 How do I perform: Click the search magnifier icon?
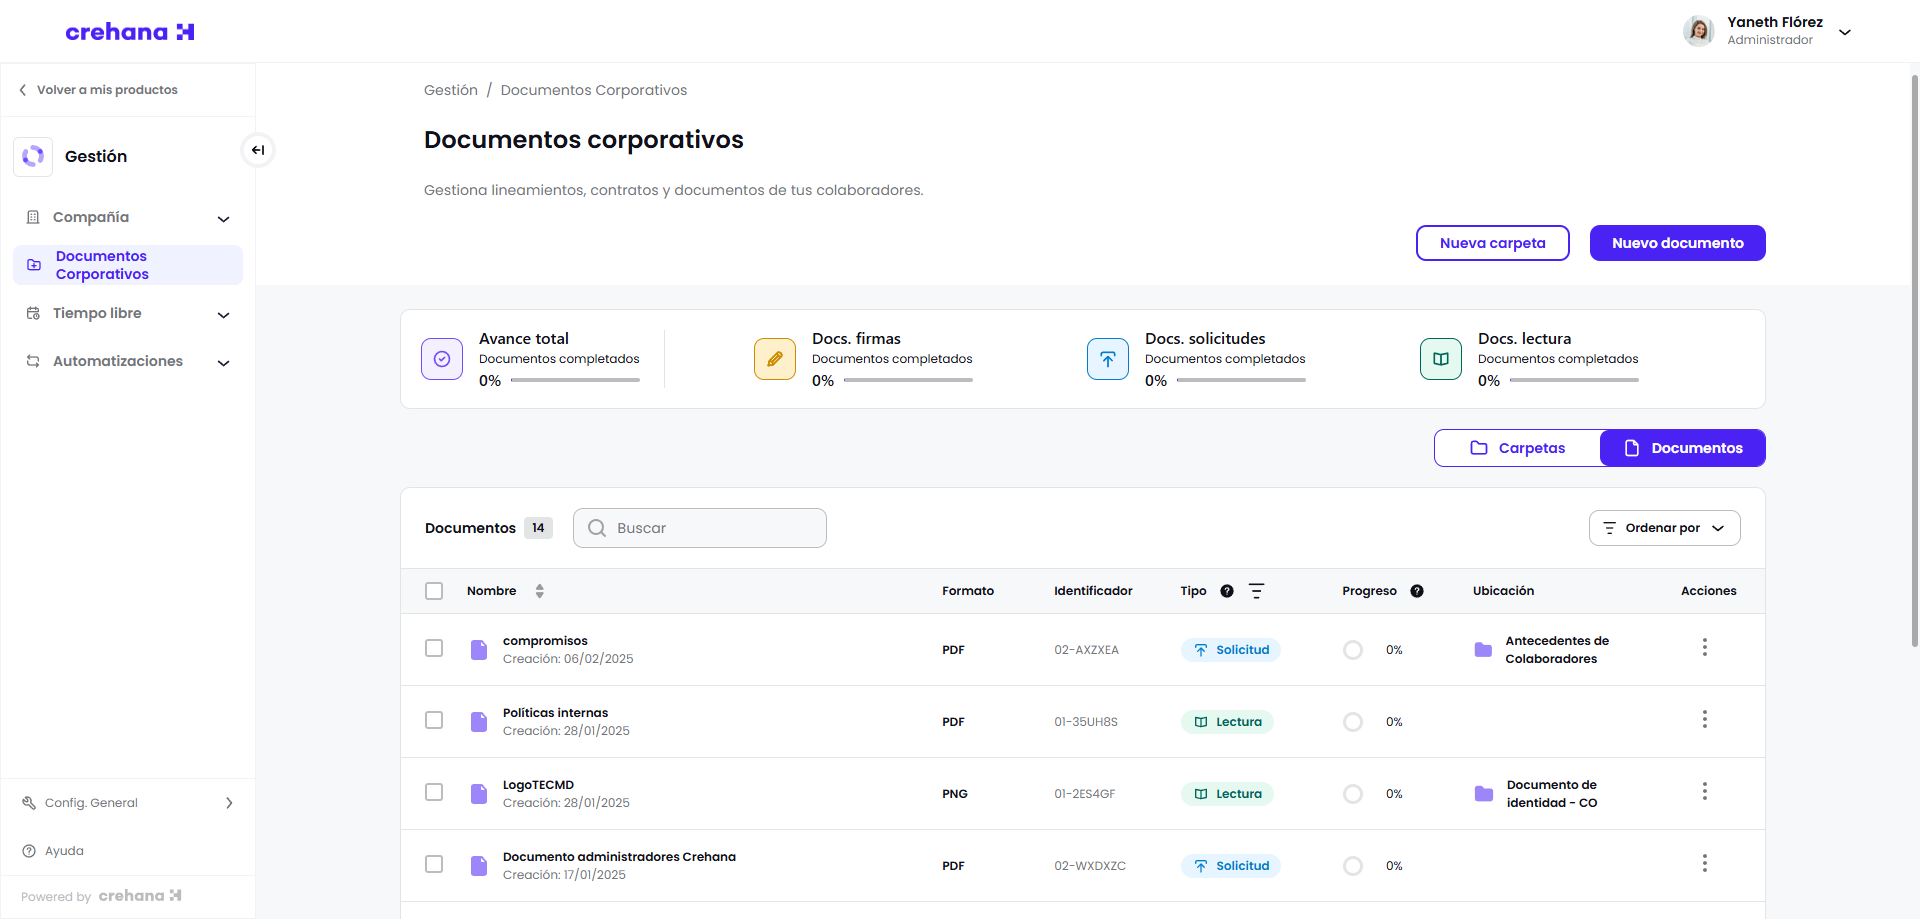597,528
